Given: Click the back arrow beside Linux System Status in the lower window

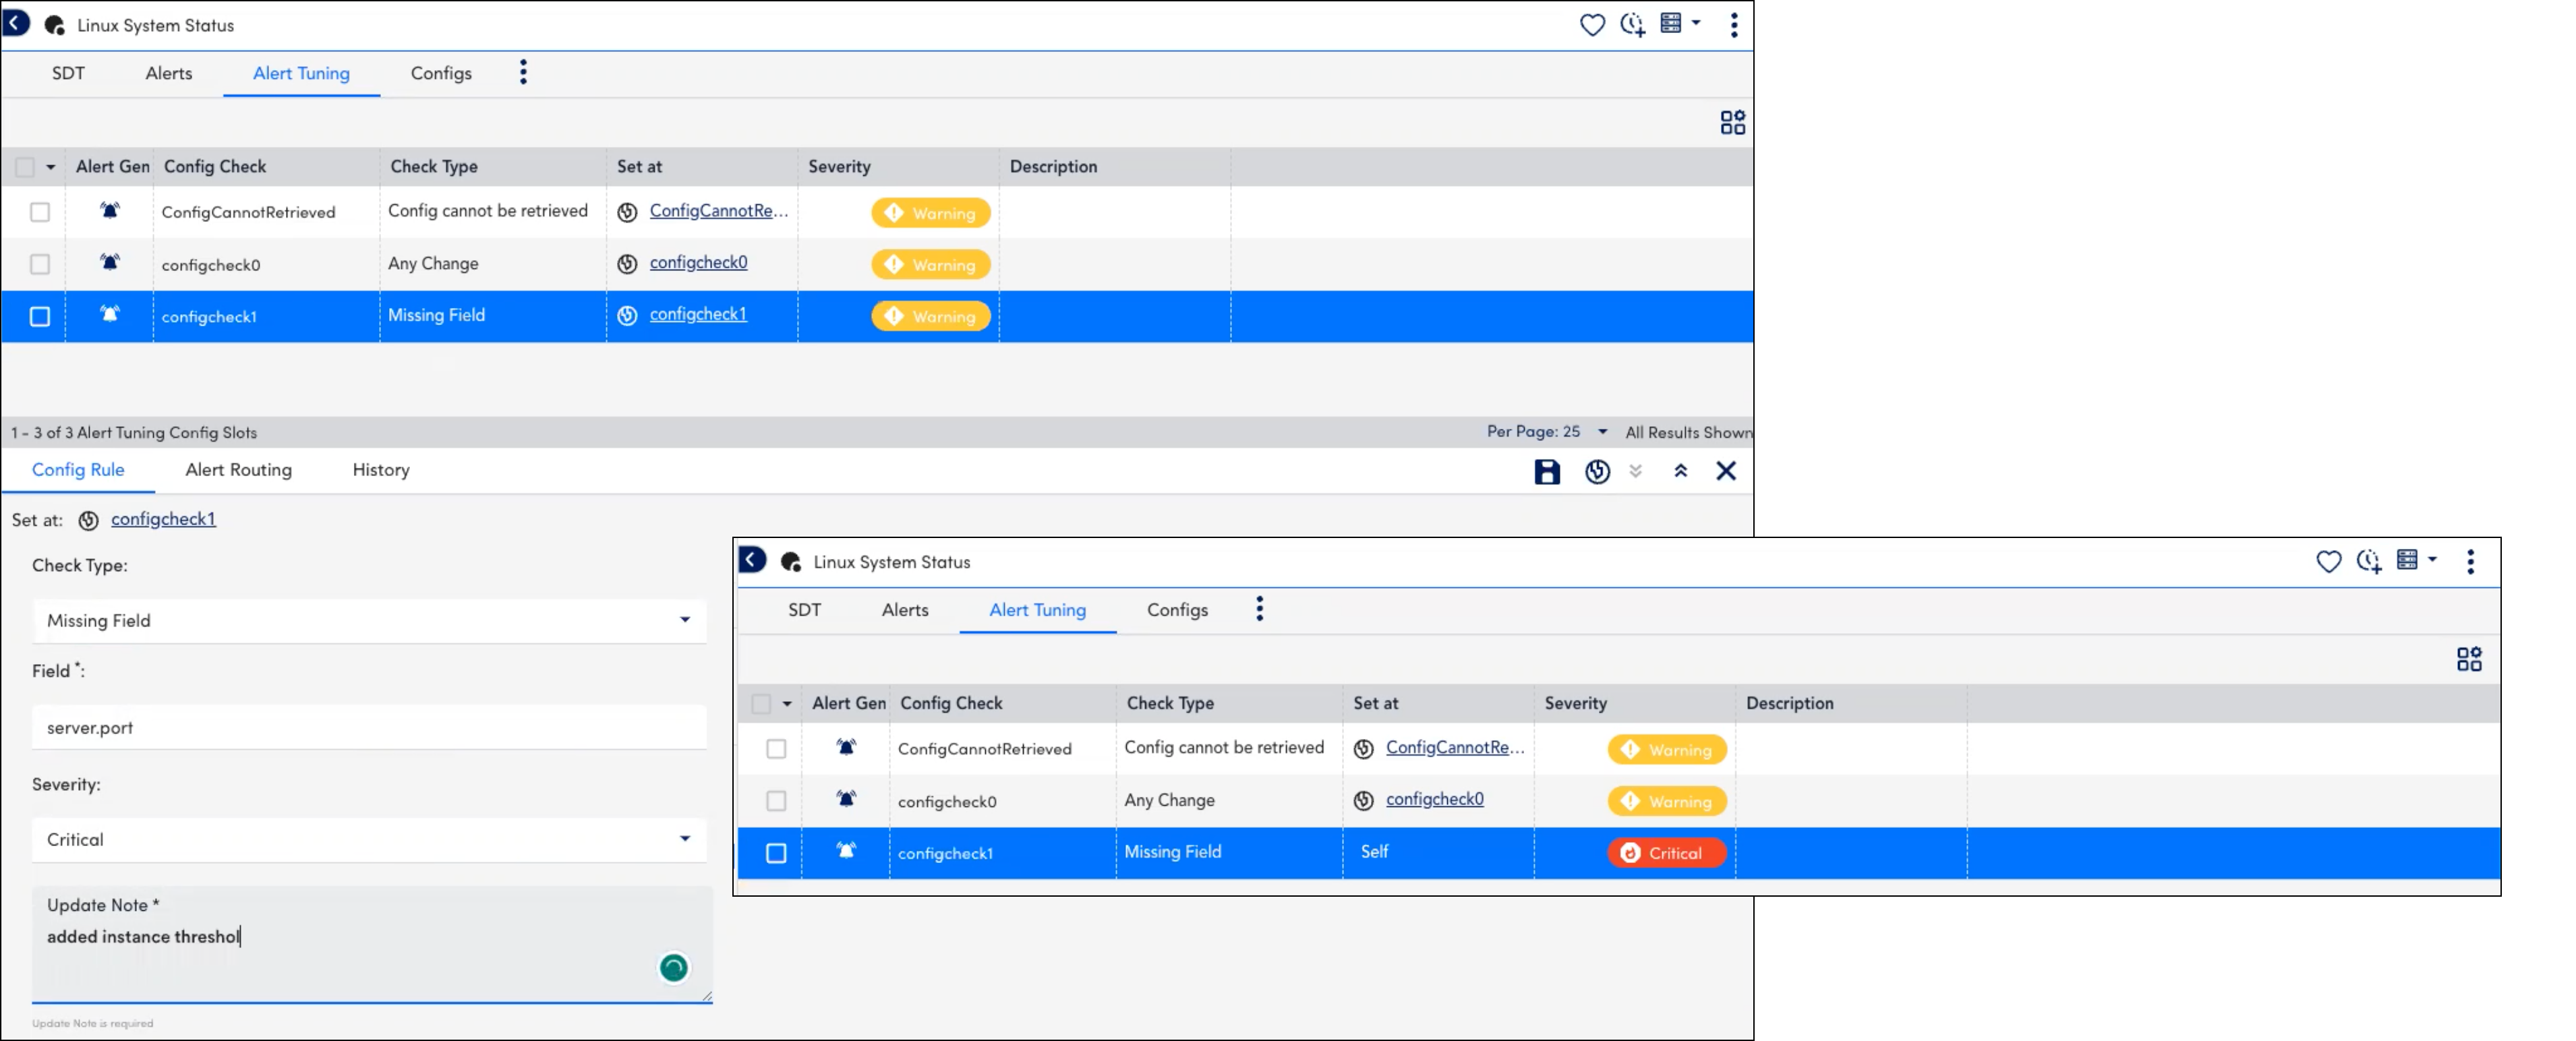Looking at the screenshot, I should pyautogui.click(x=752, y=560).
